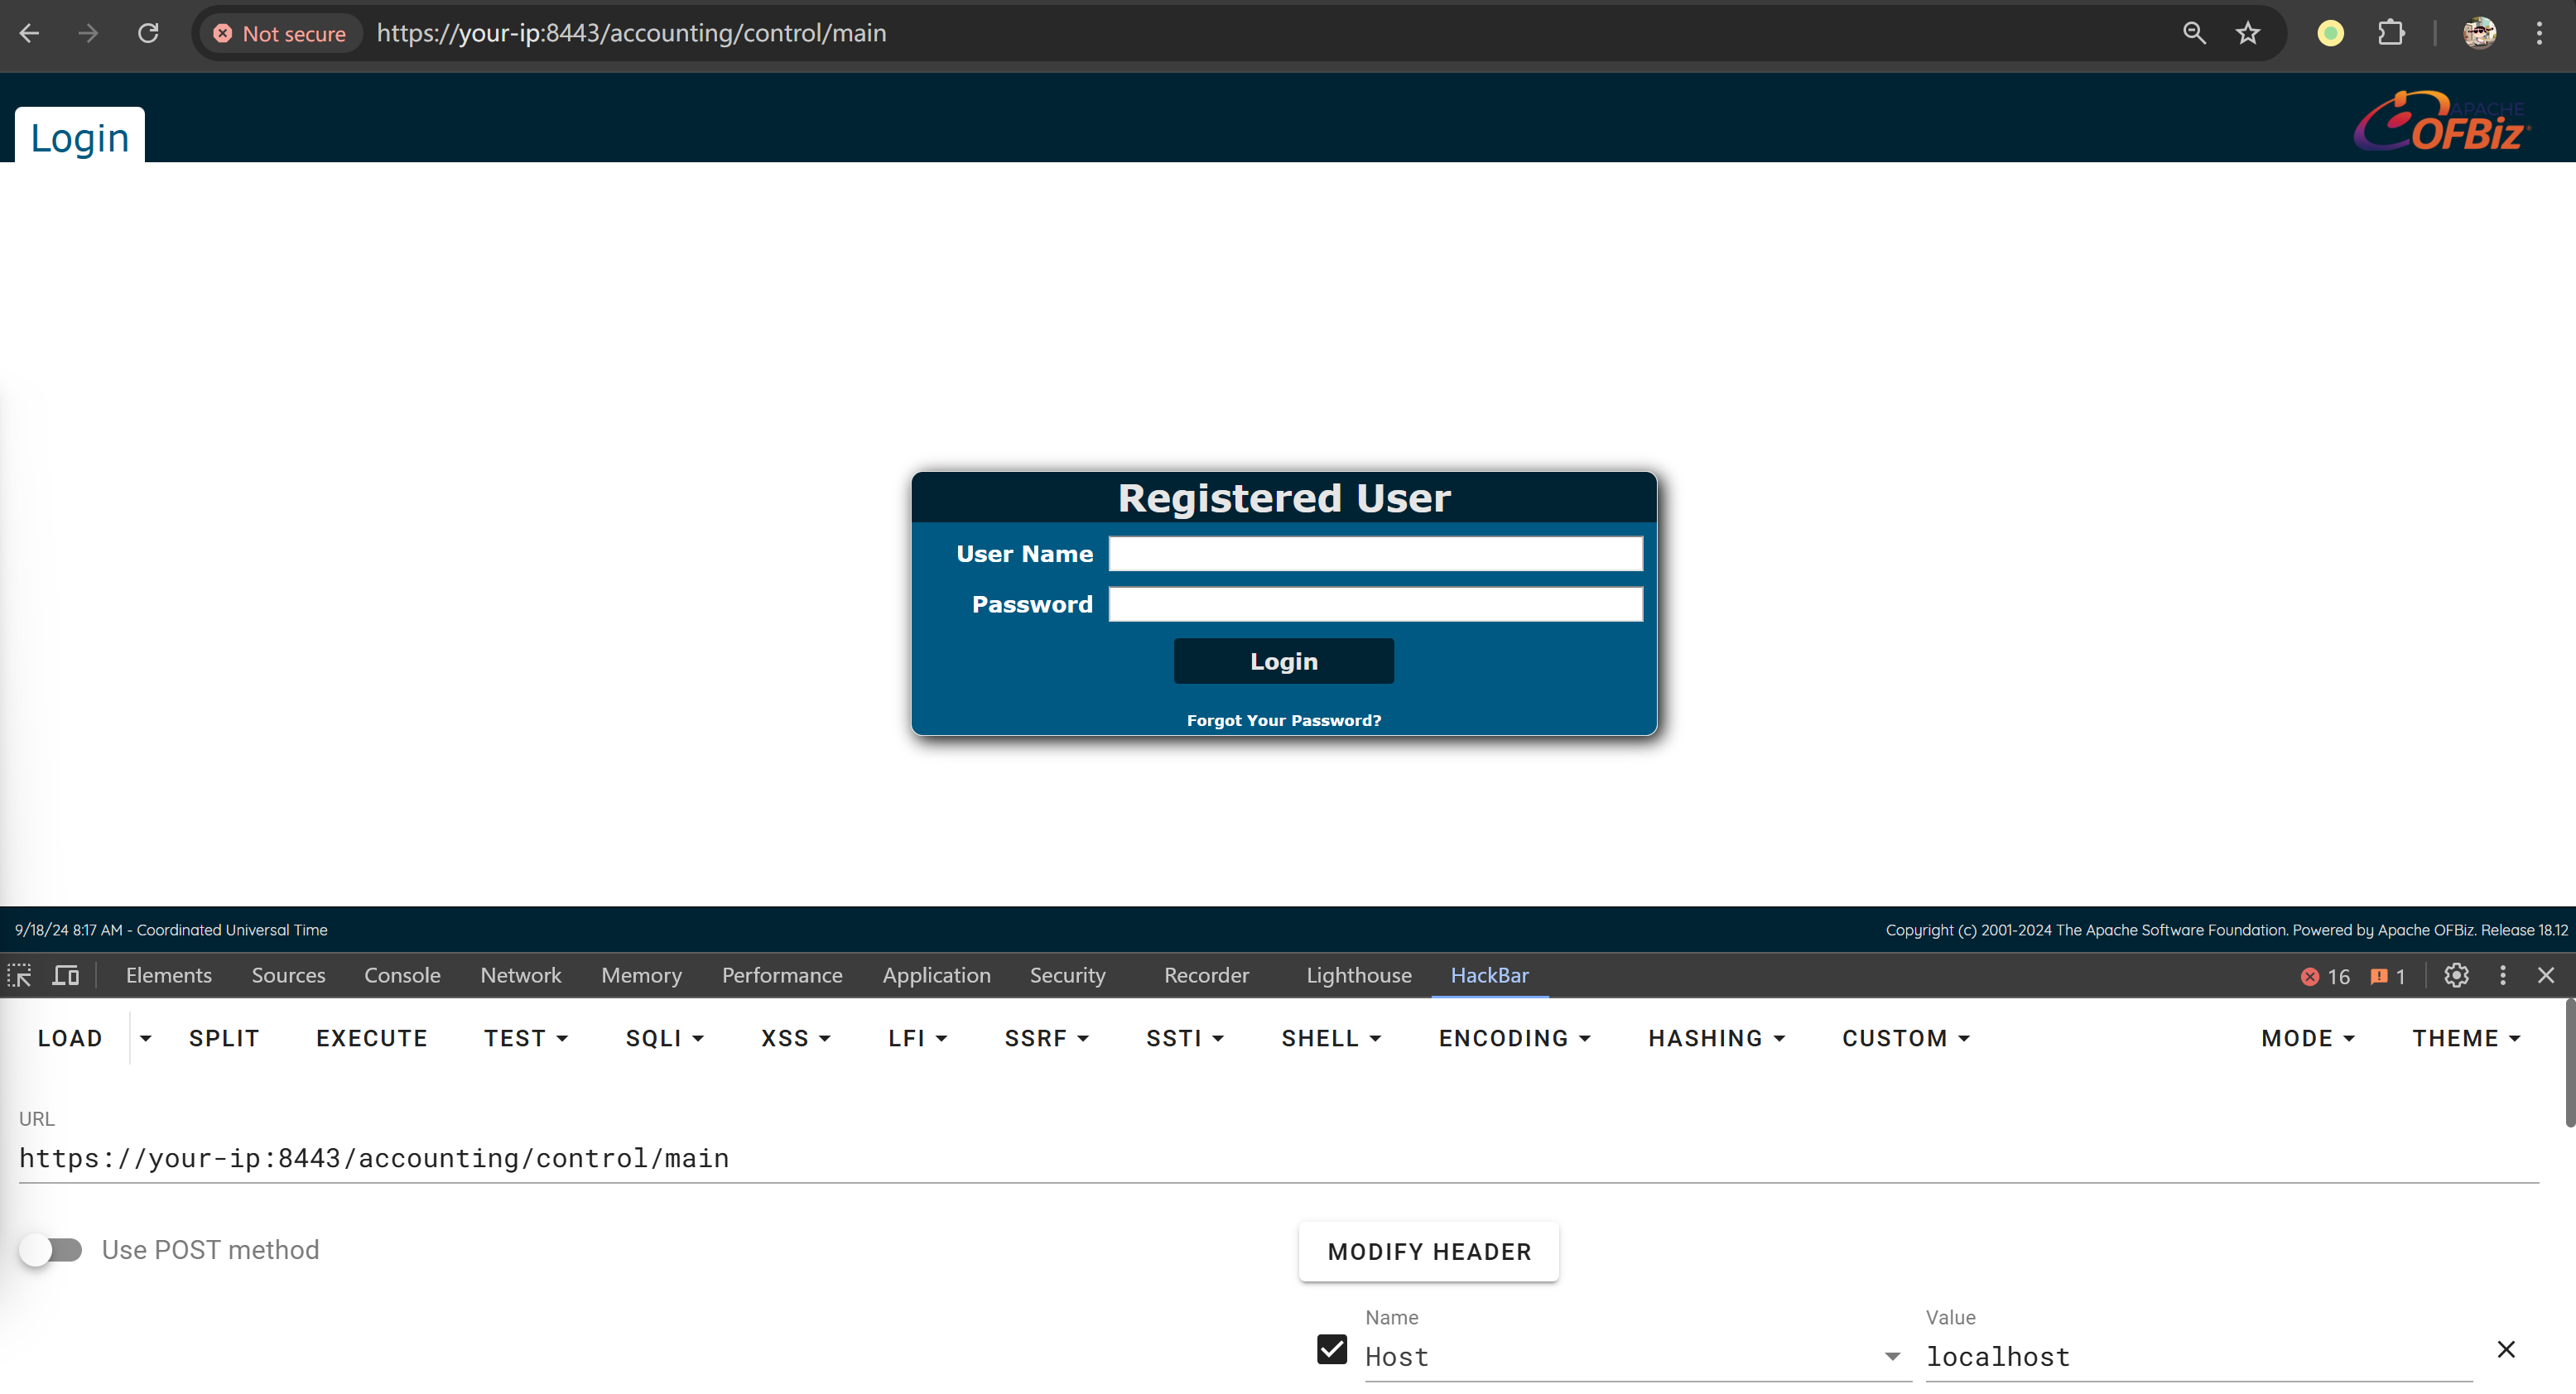Switch to the Console DevTools tab
2576x1394 pixels.
point(402,975)
